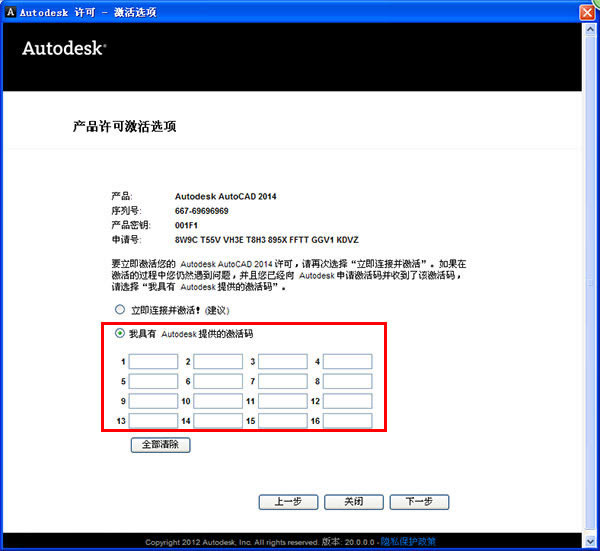Click the 关闭 (Close) button
Screen dimensions: 600x551
(x=354, y=502)
